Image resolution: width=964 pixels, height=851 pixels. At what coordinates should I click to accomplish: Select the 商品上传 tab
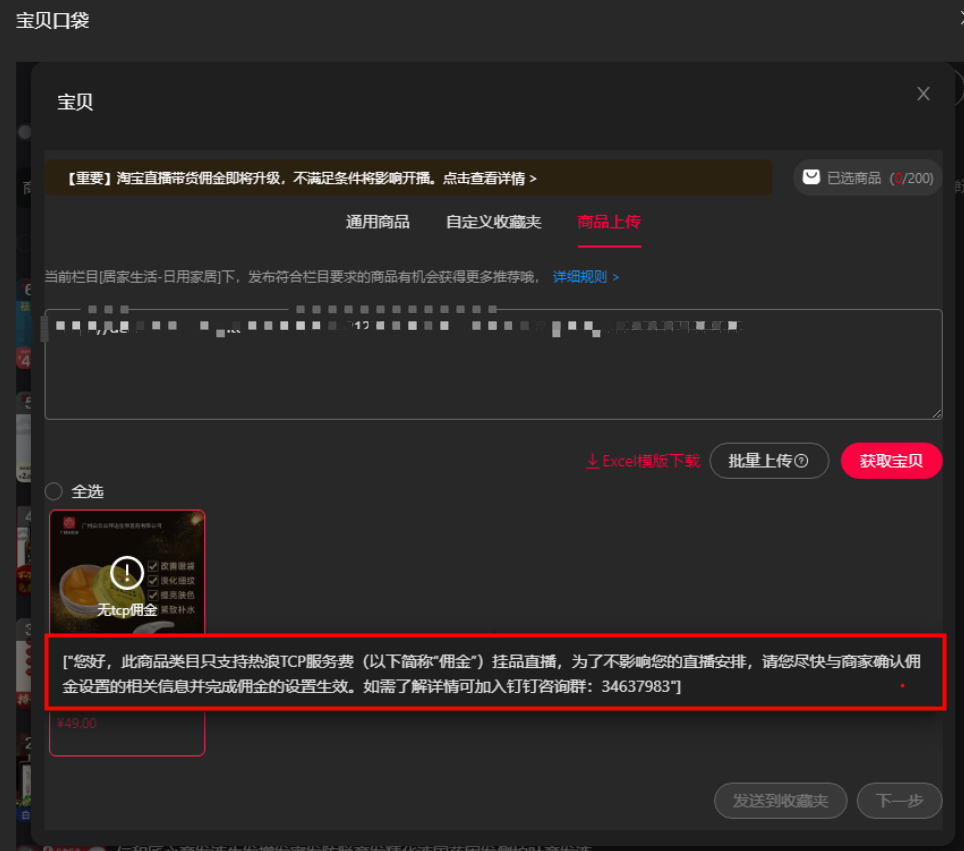point(609,222)
